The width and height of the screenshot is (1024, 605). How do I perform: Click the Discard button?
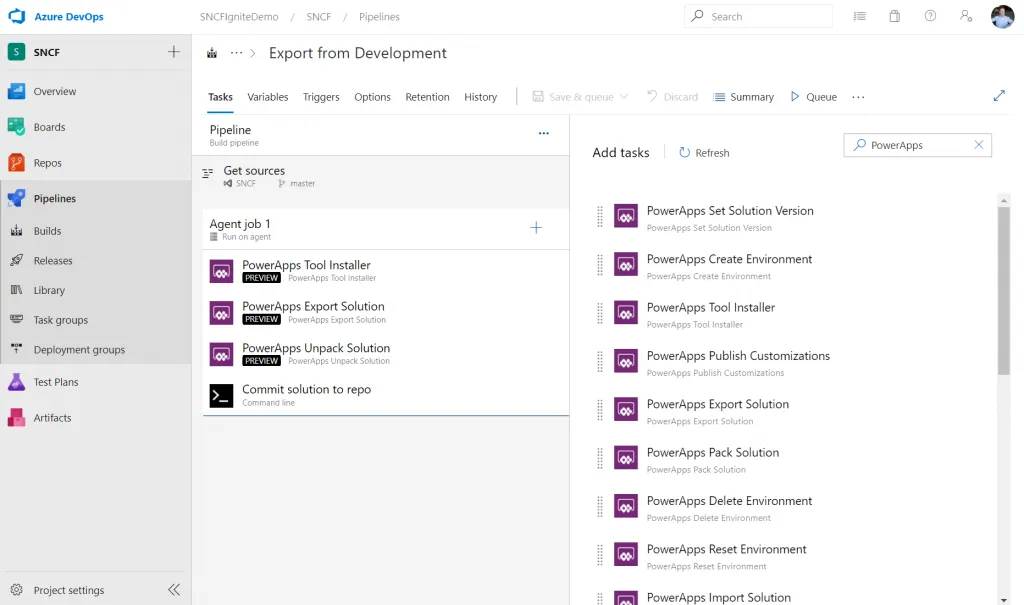(672, 97)
